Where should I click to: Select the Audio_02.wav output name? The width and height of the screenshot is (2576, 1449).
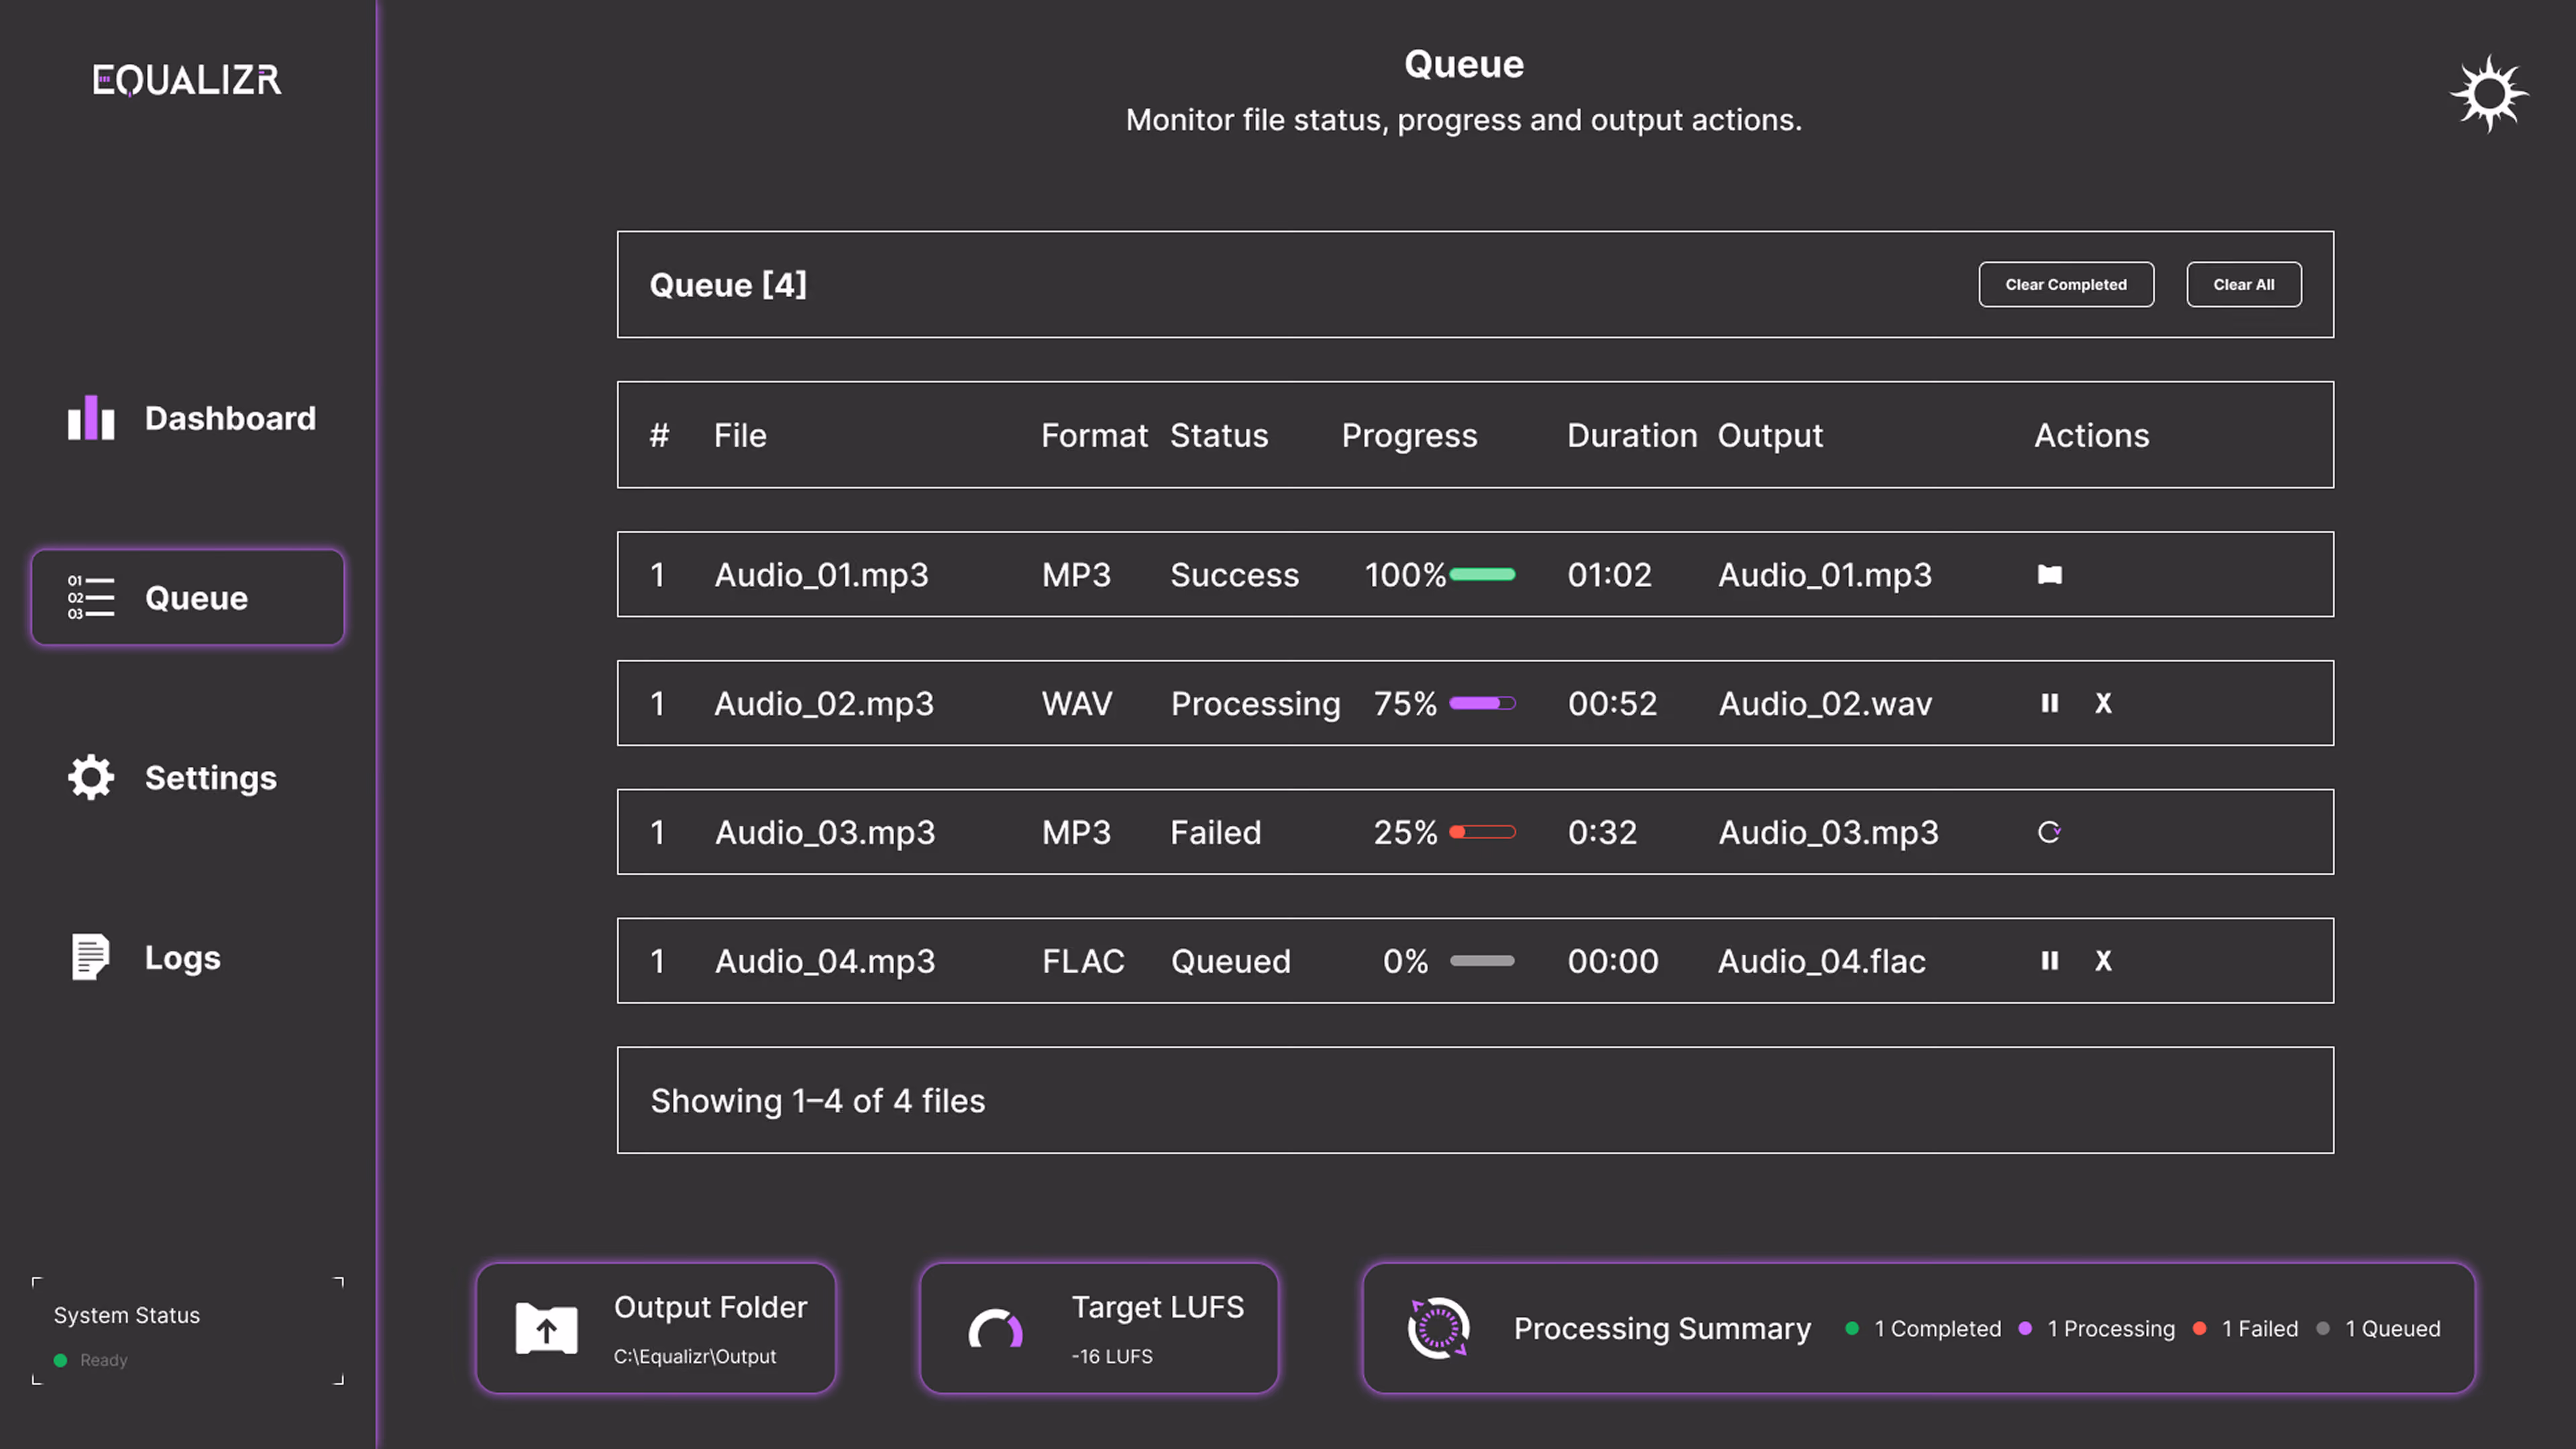1825,704
